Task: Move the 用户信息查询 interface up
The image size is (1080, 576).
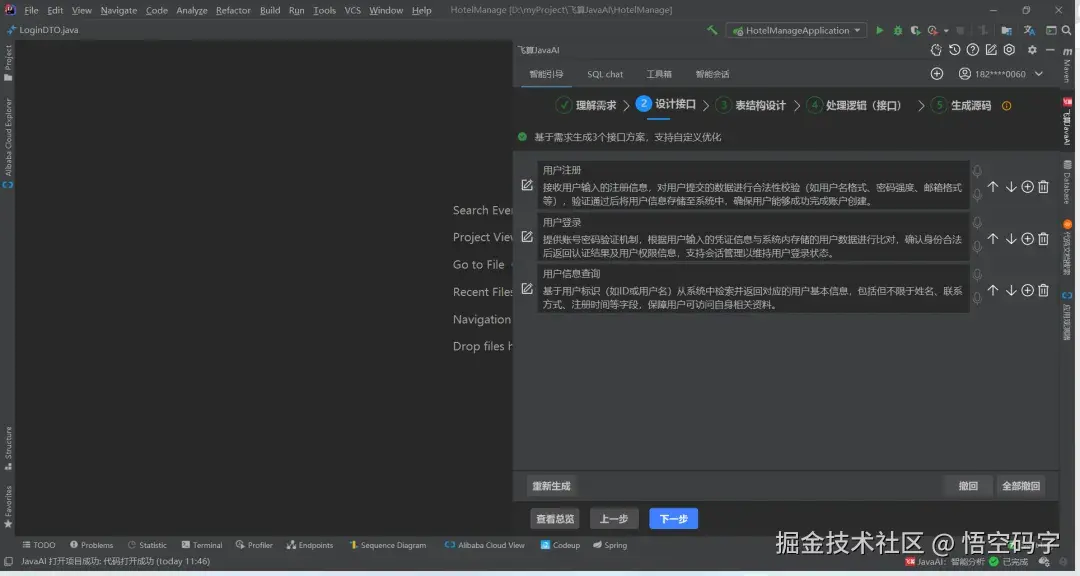Action: click(993, 291)
